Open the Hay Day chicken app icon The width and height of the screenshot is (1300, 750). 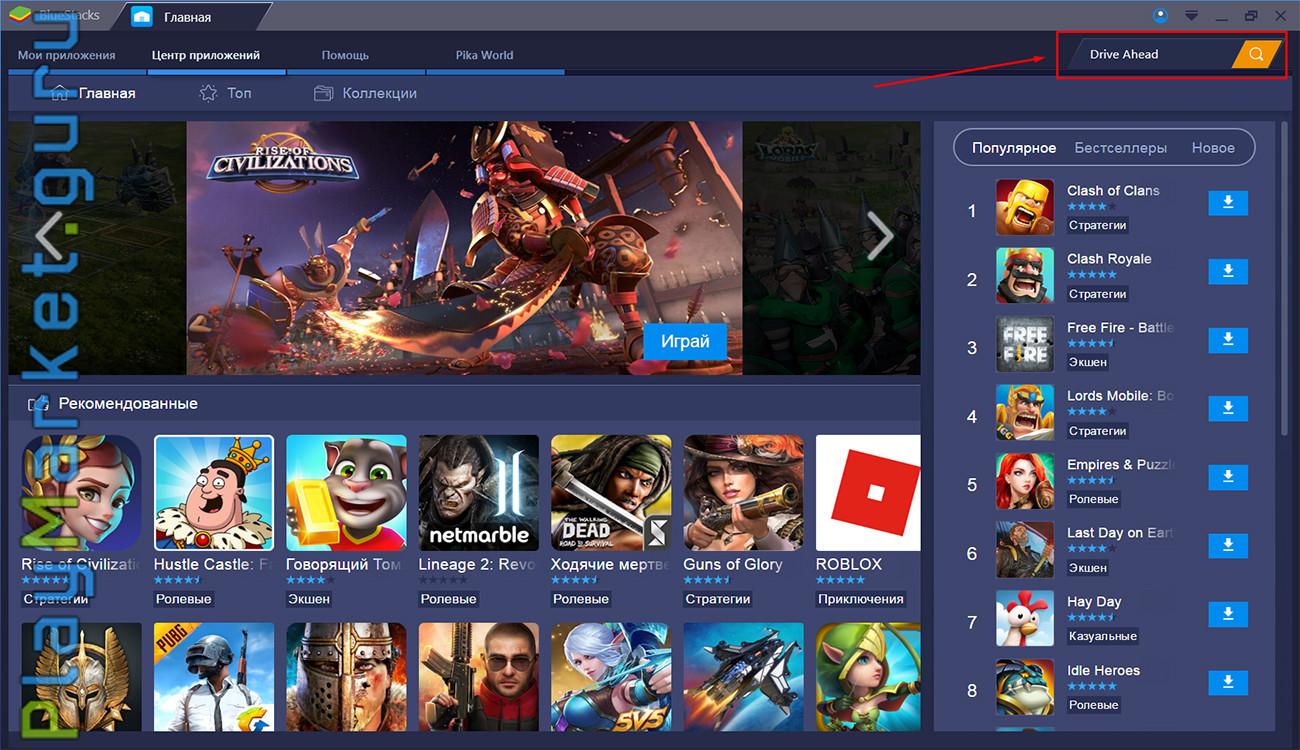[x=1025, y=619]
